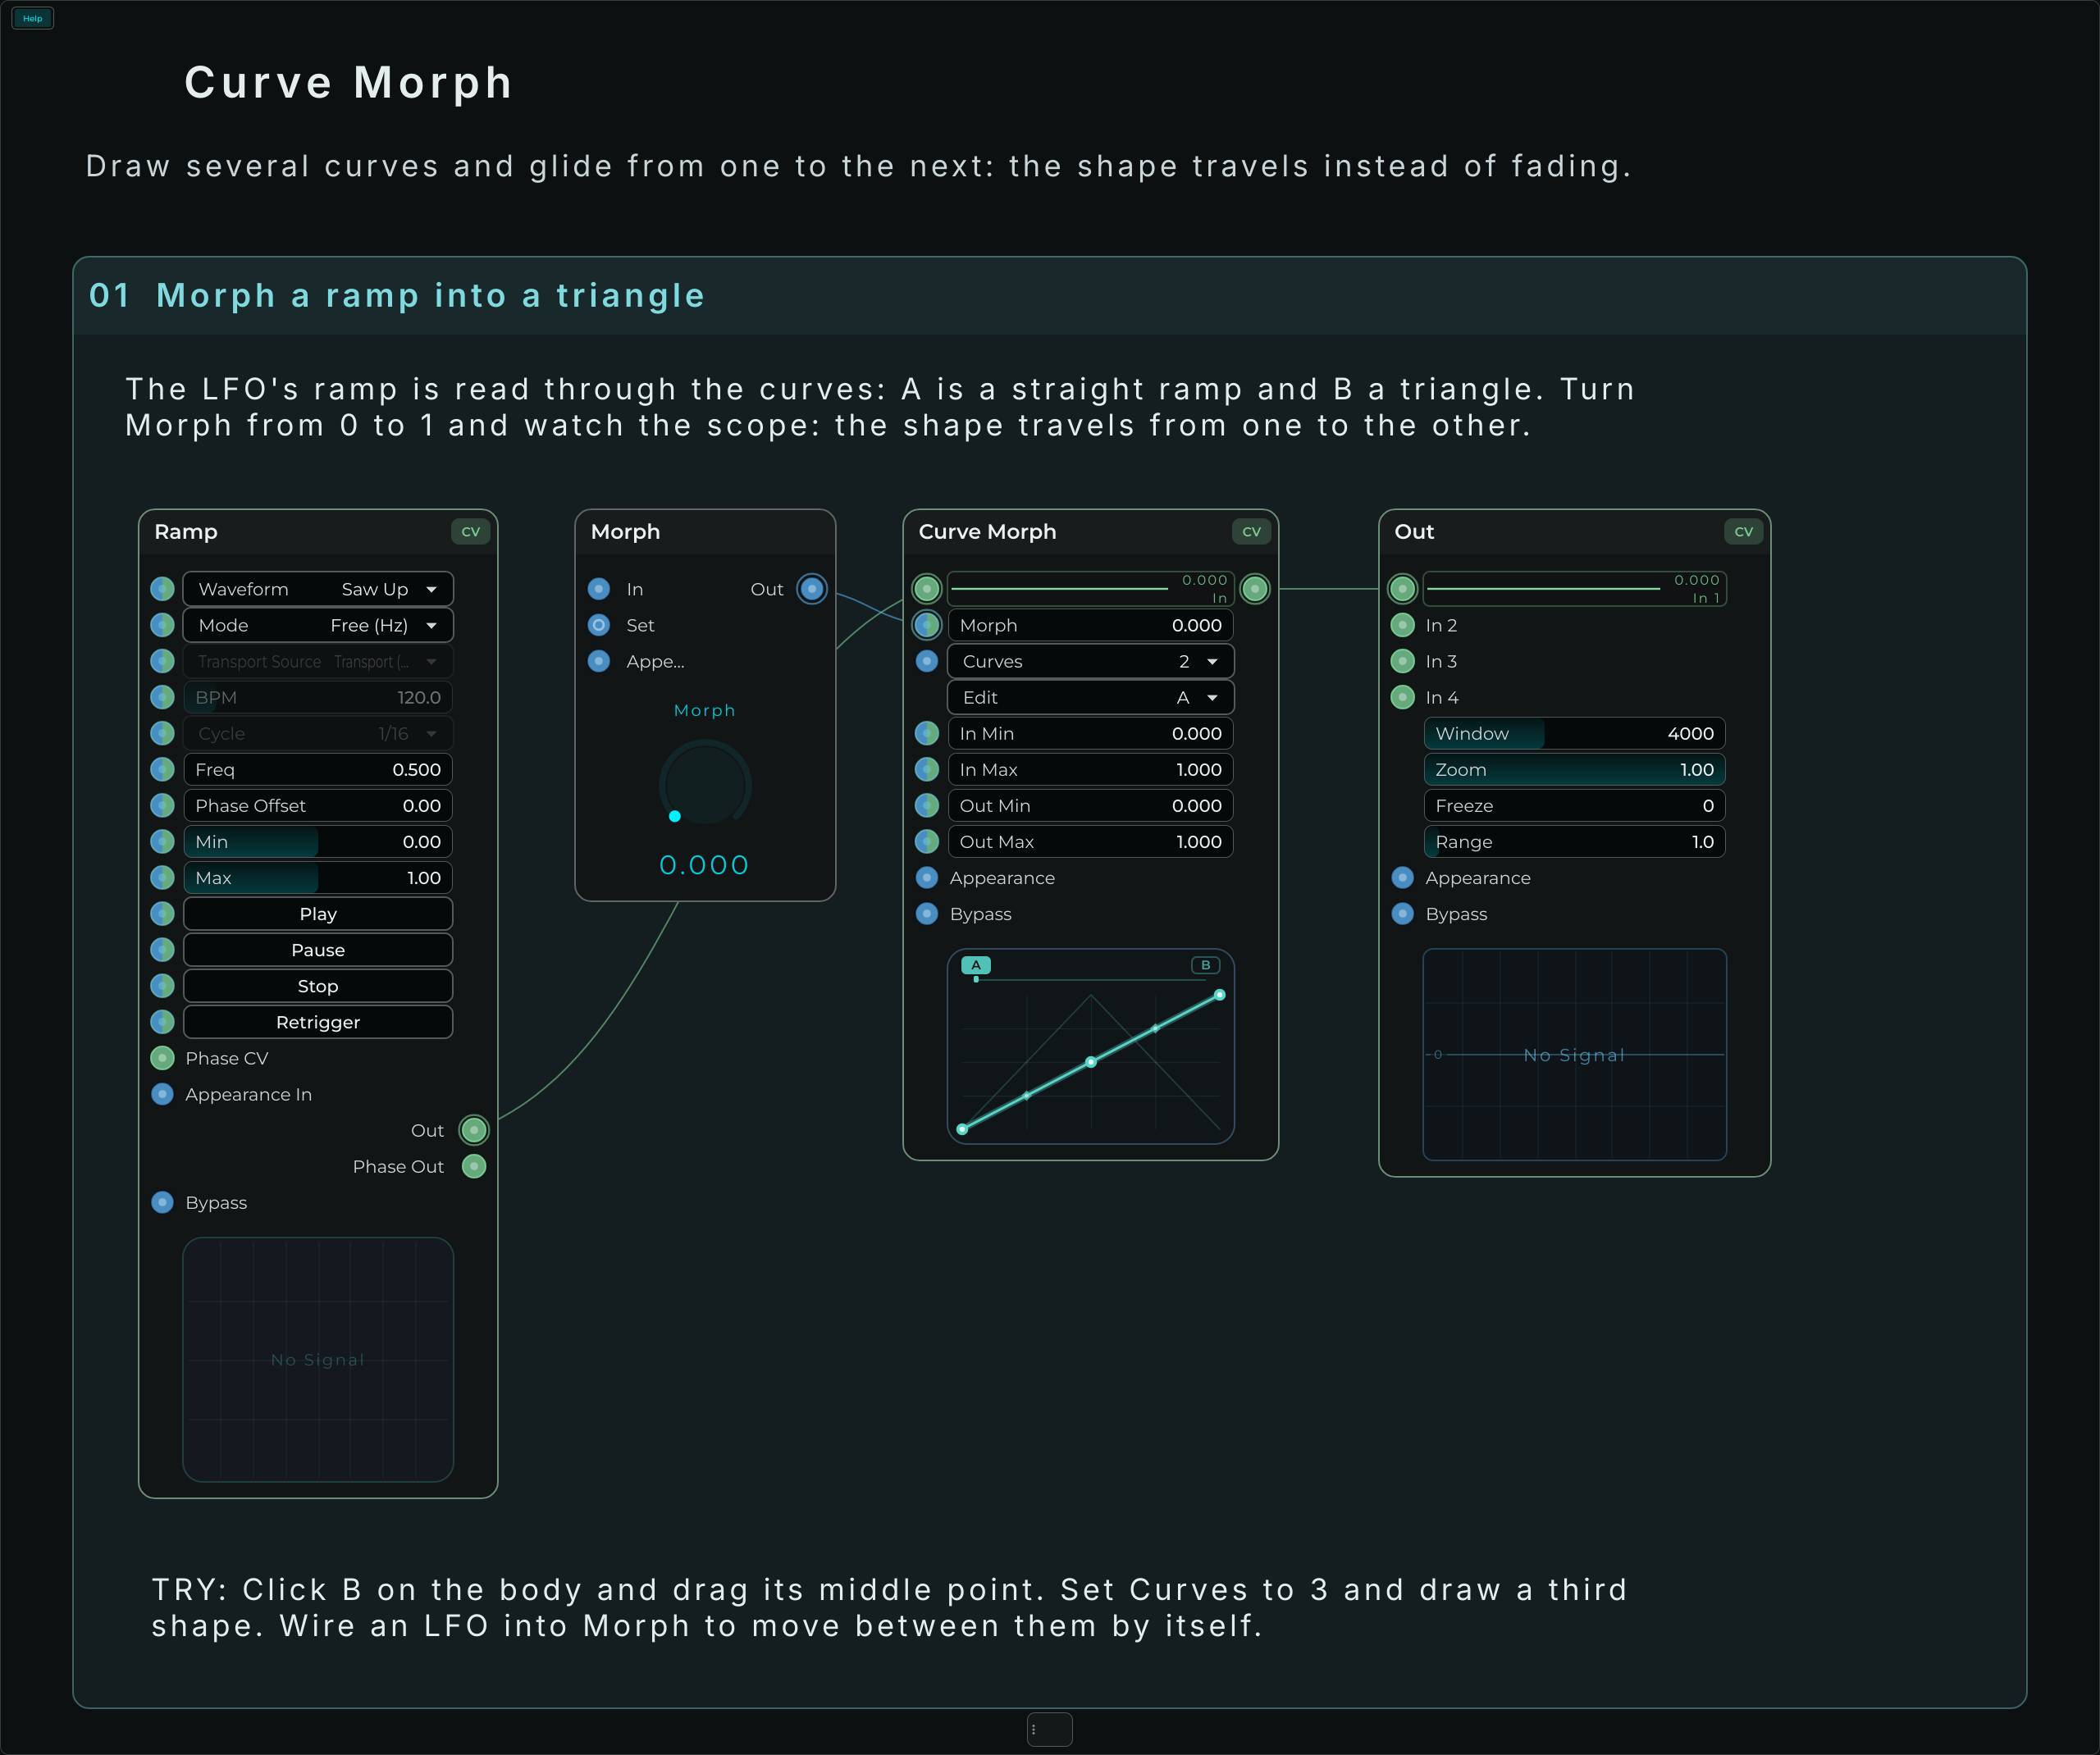Click the Phase Offset value field

coord(318,805)
